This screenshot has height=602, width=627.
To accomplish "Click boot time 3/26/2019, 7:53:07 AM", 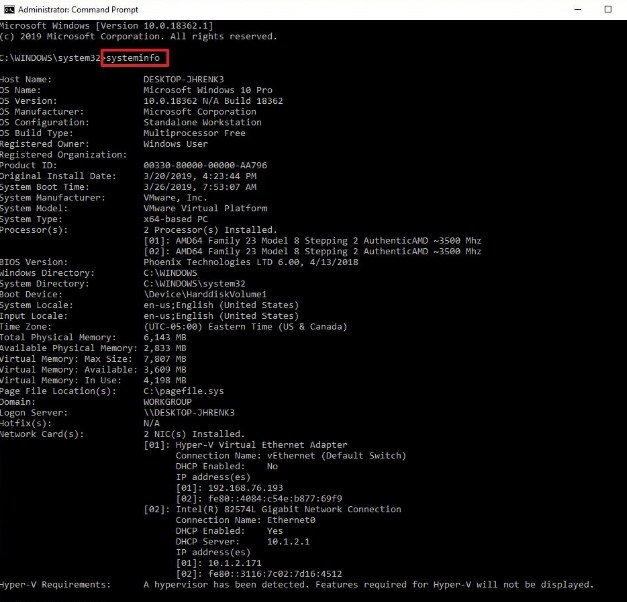I will pyautogui.click(x=200, y=187).
